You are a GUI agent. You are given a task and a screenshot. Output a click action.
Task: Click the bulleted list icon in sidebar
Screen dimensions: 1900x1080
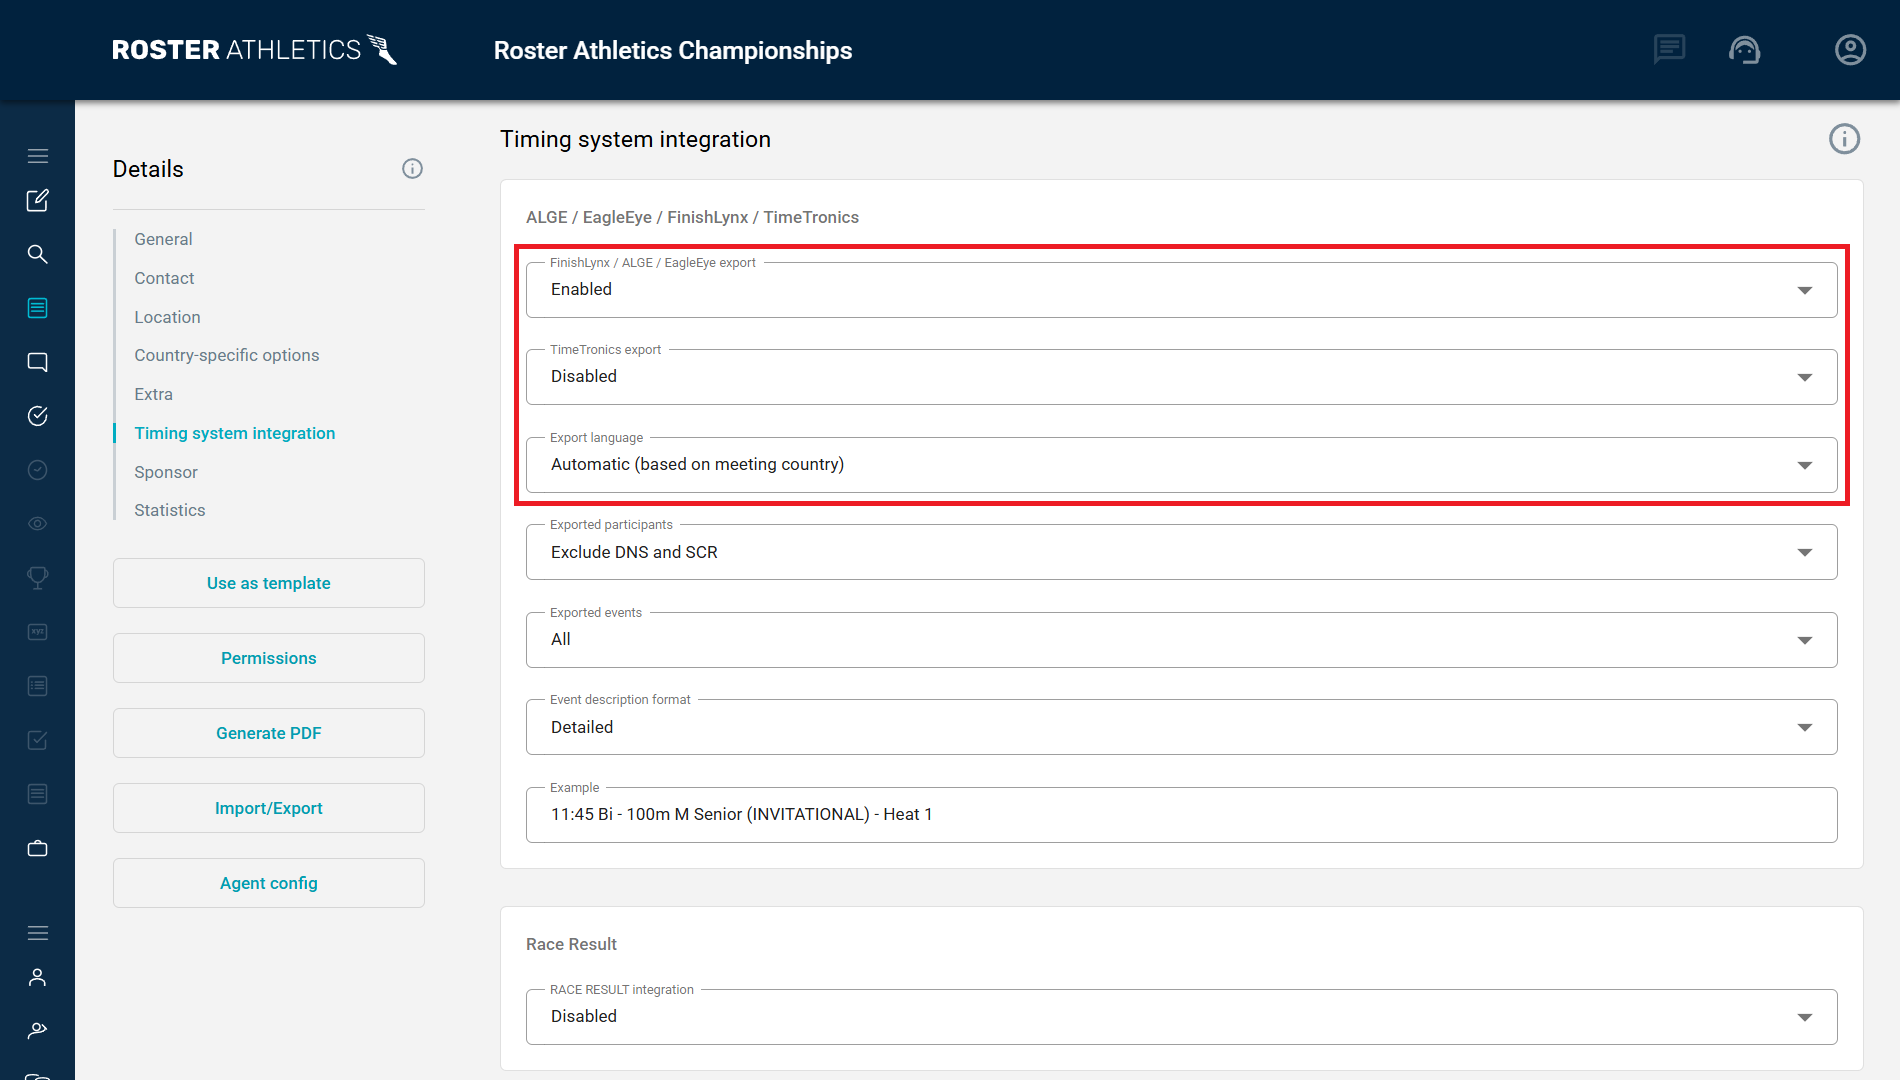click(37, 686)
